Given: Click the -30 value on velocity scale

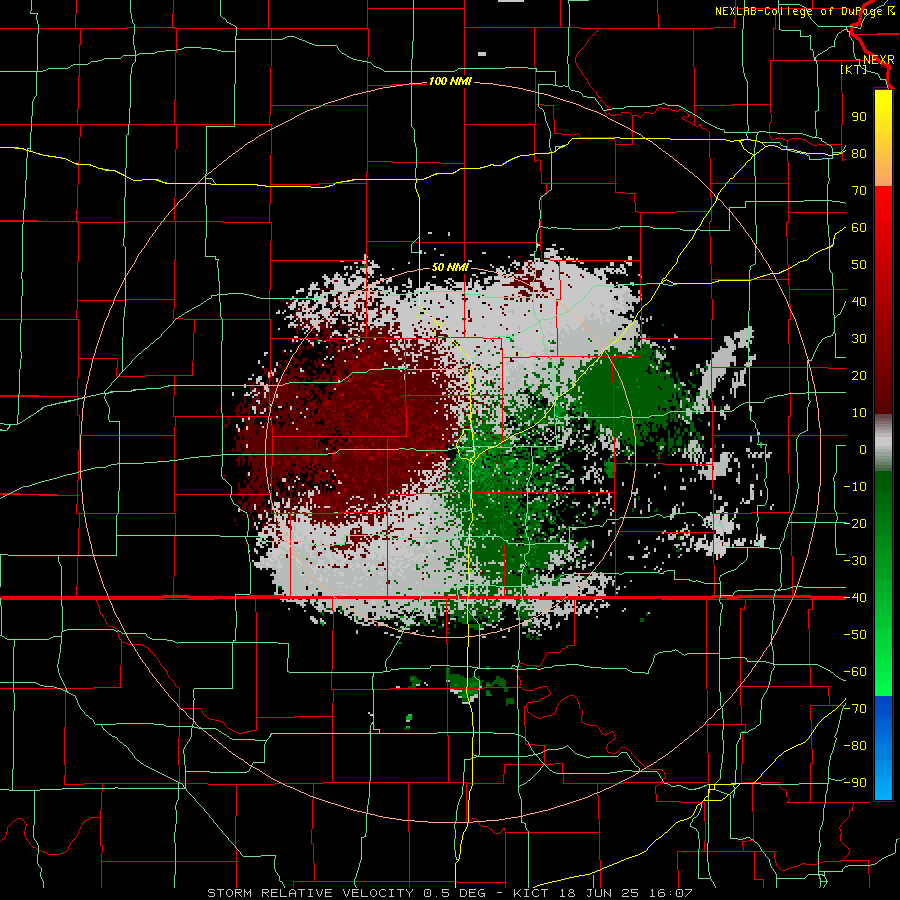Looking at the screenshot, I should point(855,561).
